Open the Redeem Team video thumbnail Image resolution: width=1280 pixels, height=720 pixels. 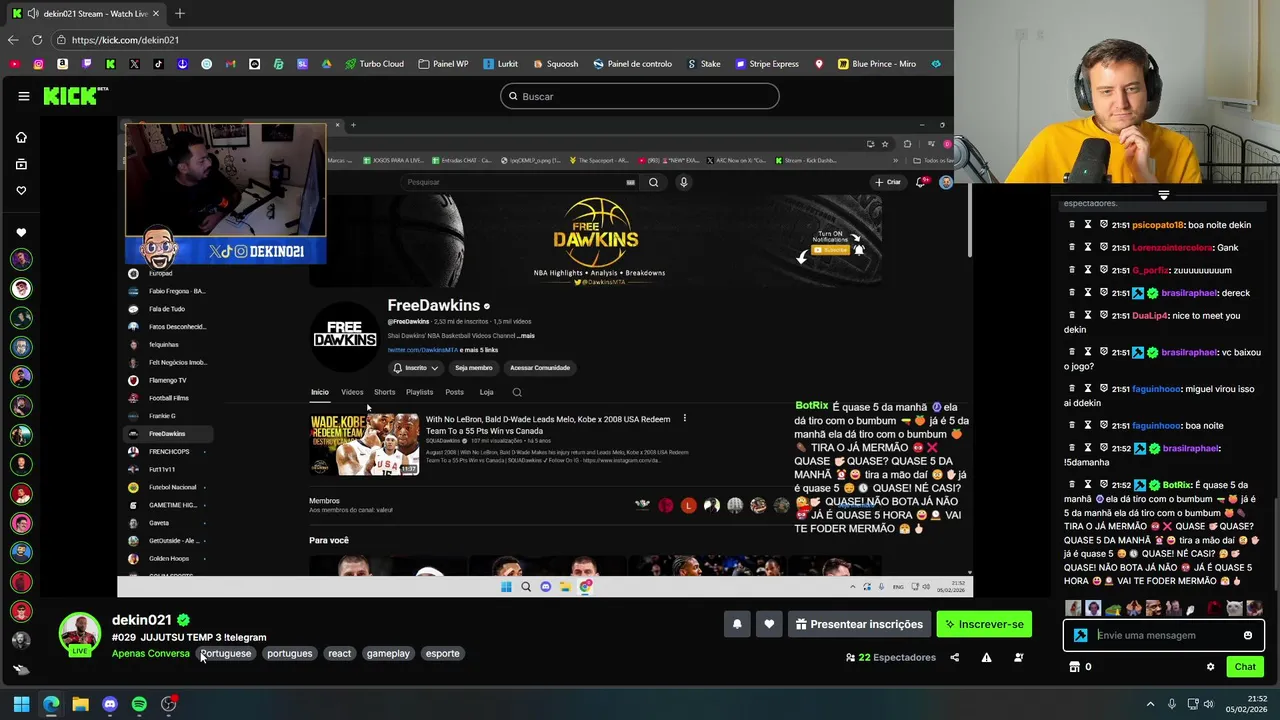pos(365,444)
